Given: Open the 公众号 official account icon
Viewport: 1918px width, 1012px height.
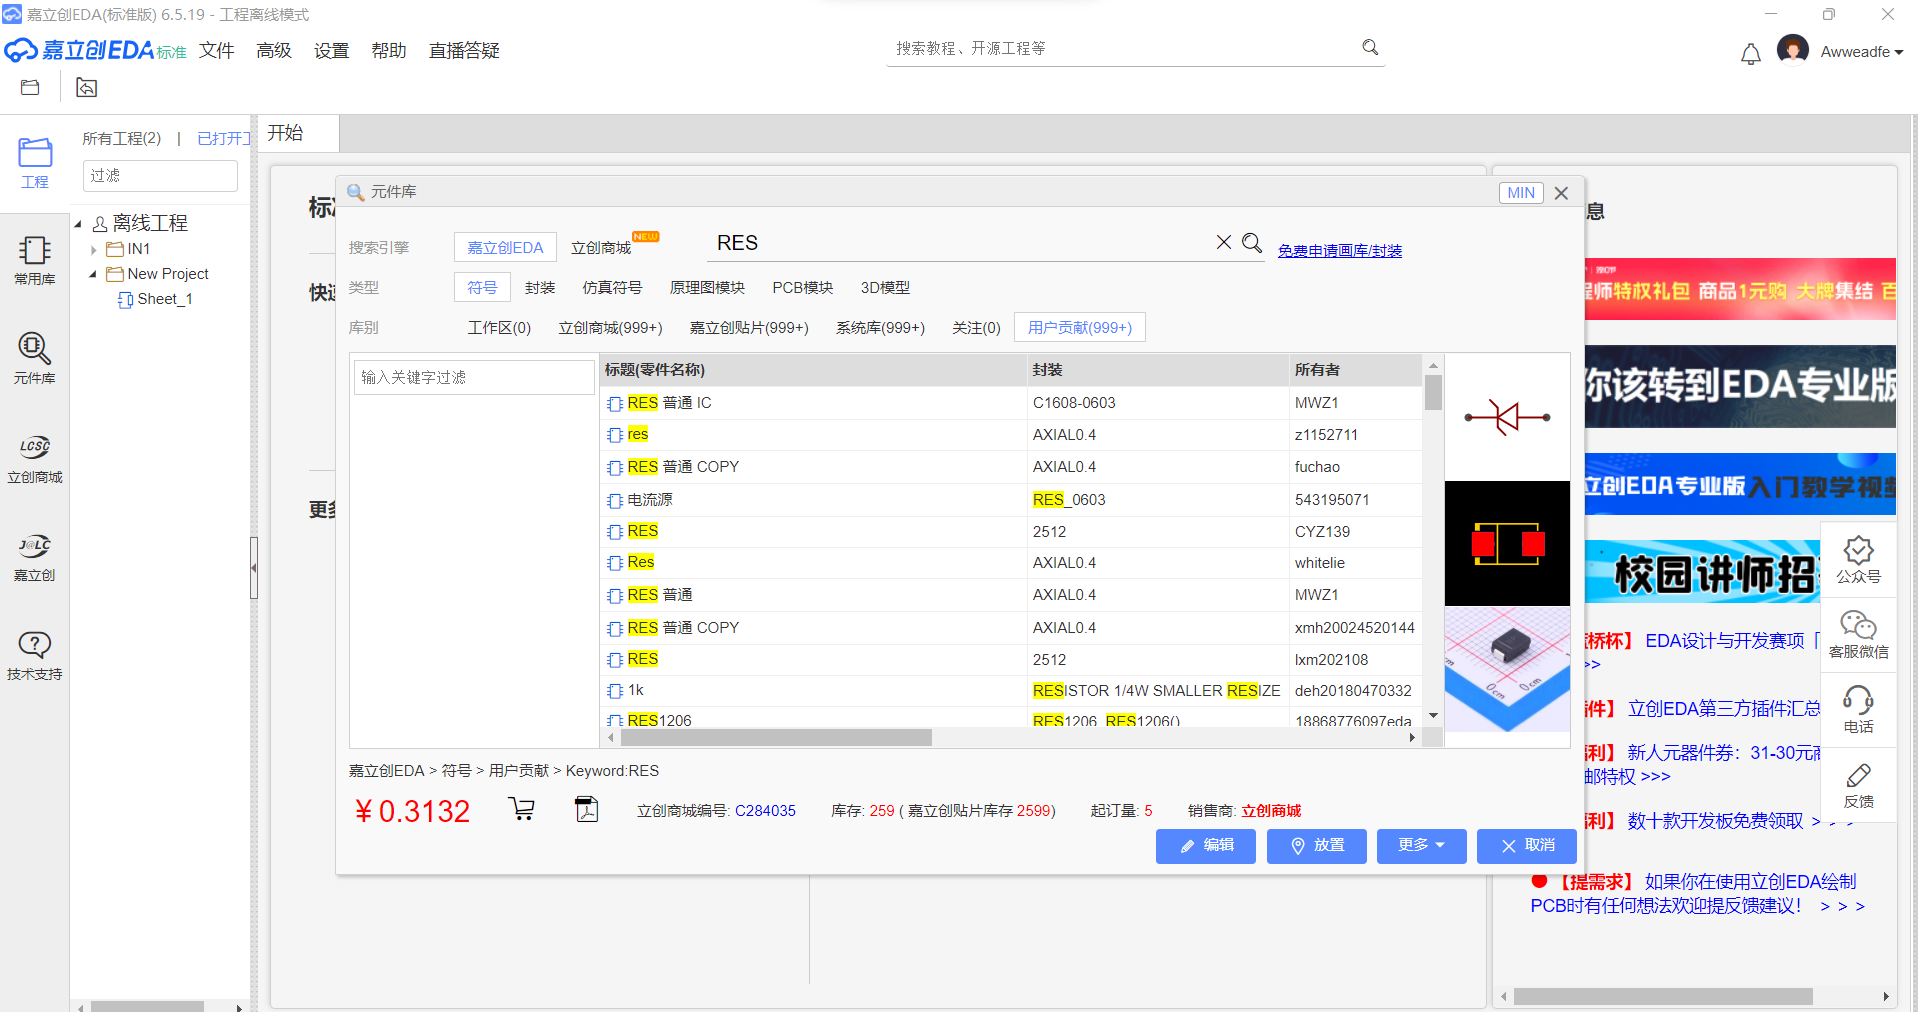Looking at the screenshot, I should pos(1858,560).
